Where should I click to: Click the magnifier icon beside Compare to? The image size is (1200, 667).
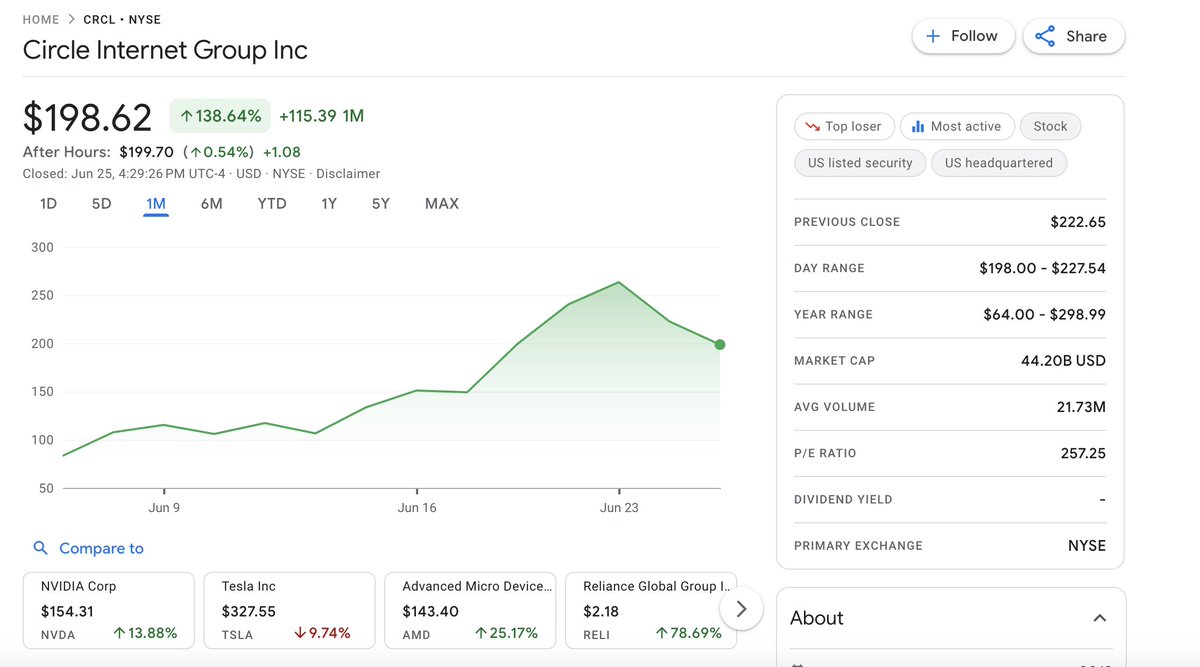tap(41, 548)
